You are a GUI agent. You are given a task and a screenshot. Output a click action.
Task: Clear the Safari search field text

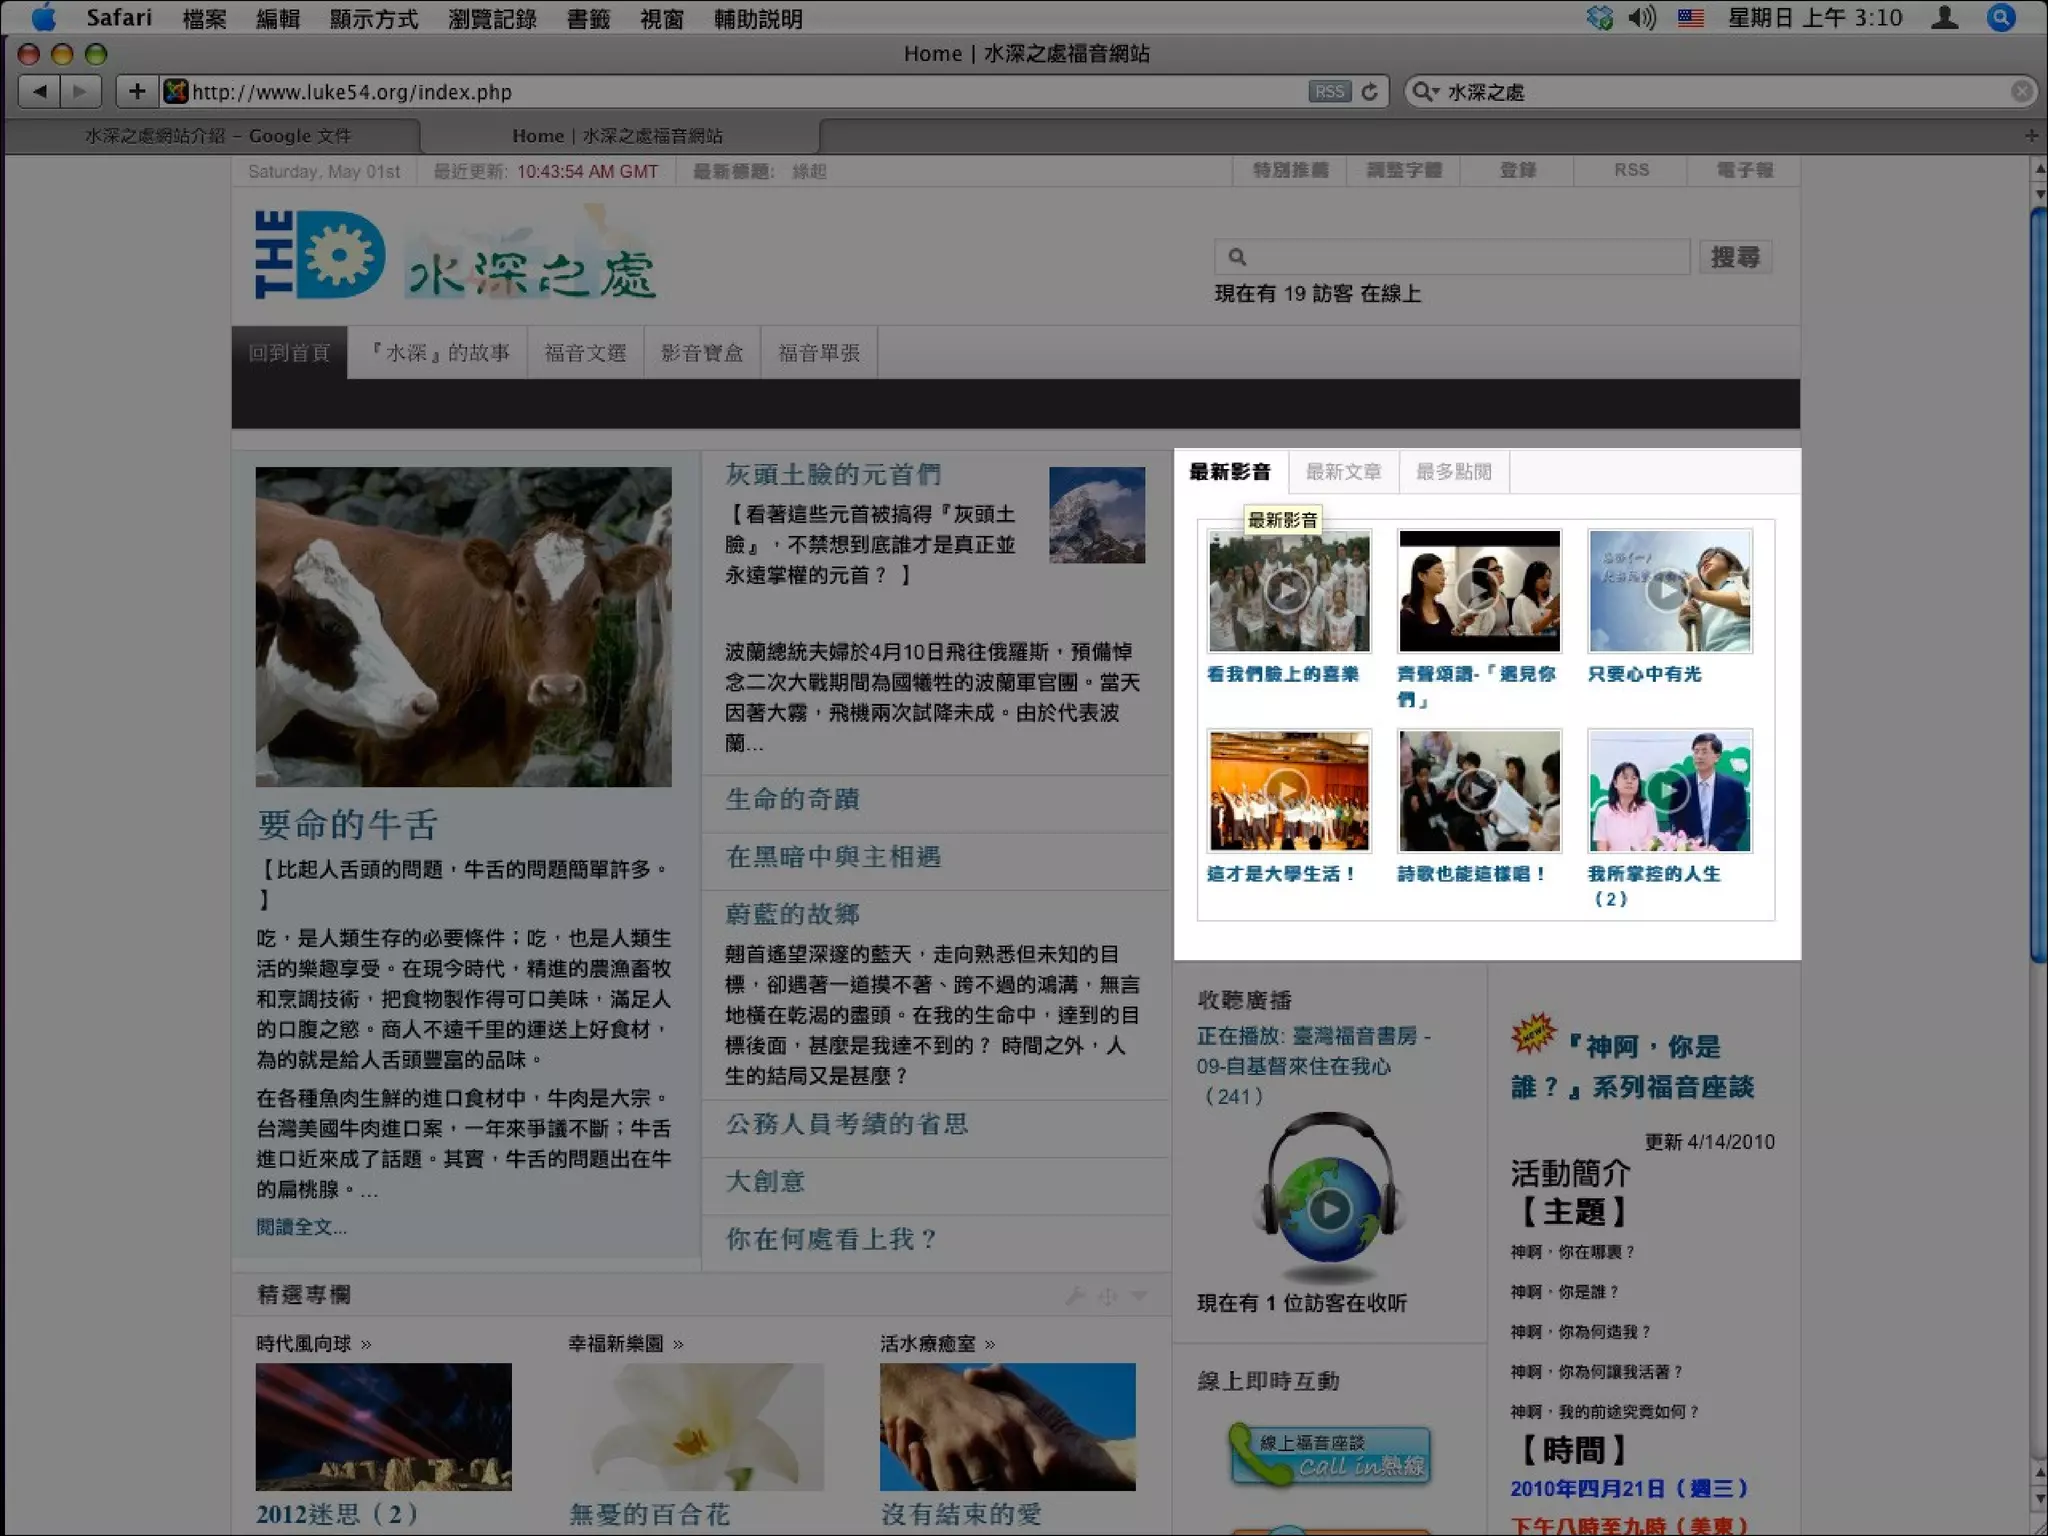click(x=2021, y=92)
